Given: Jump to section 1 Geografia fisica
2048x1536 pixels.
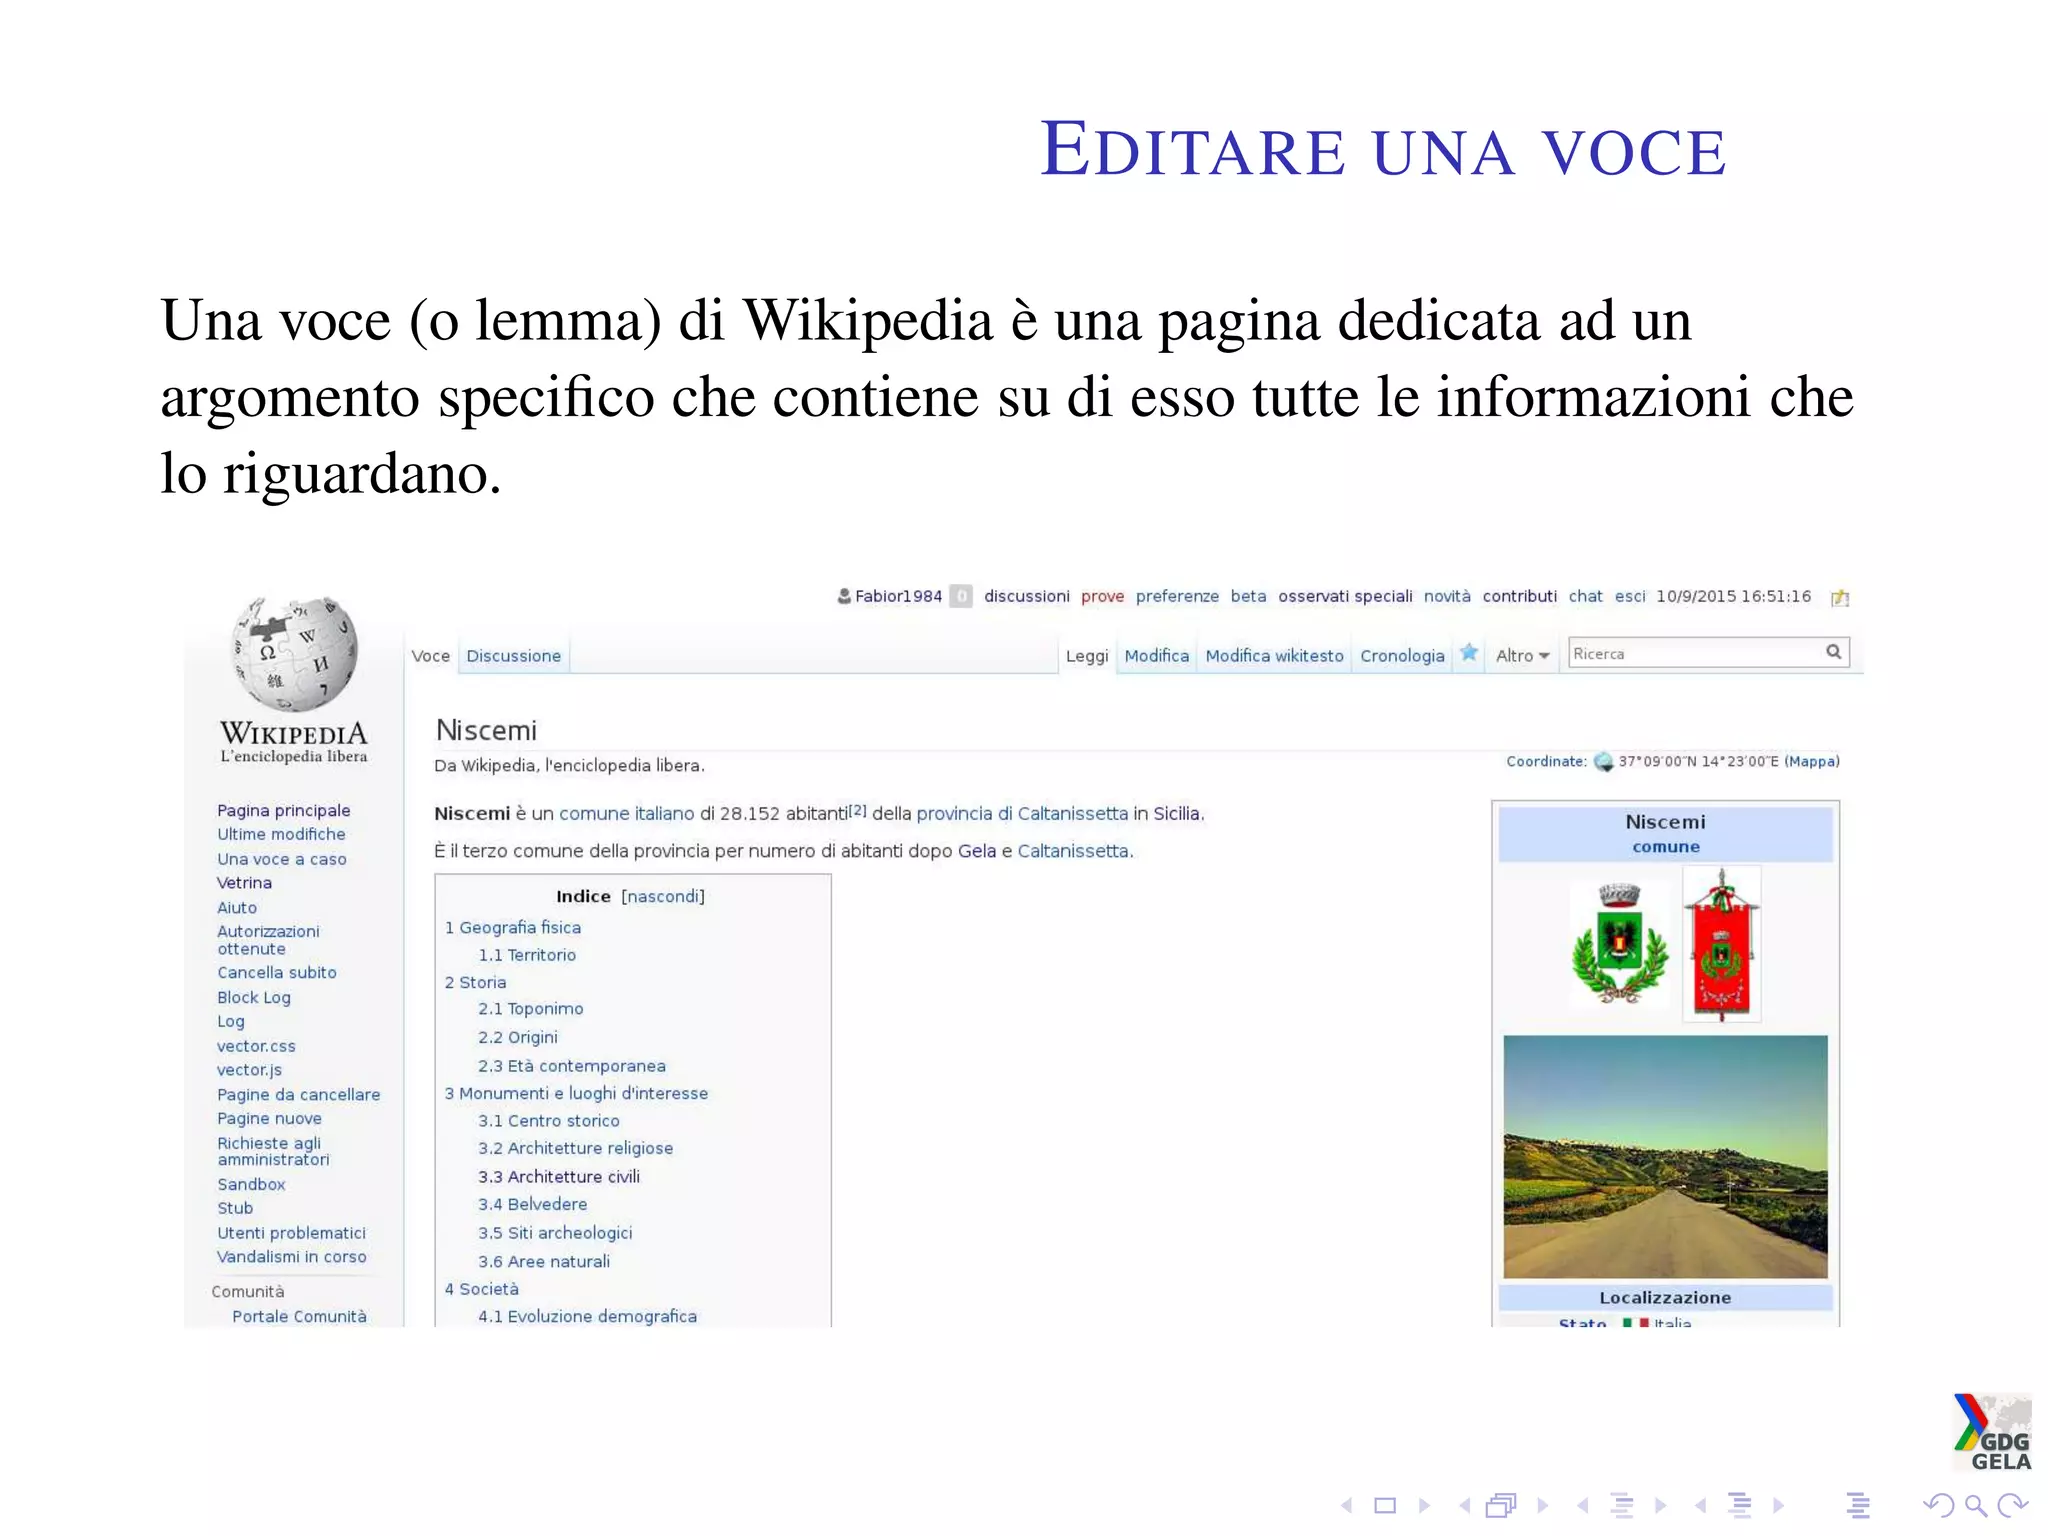Looking at the screenshot, I should (x=513, y=928).
